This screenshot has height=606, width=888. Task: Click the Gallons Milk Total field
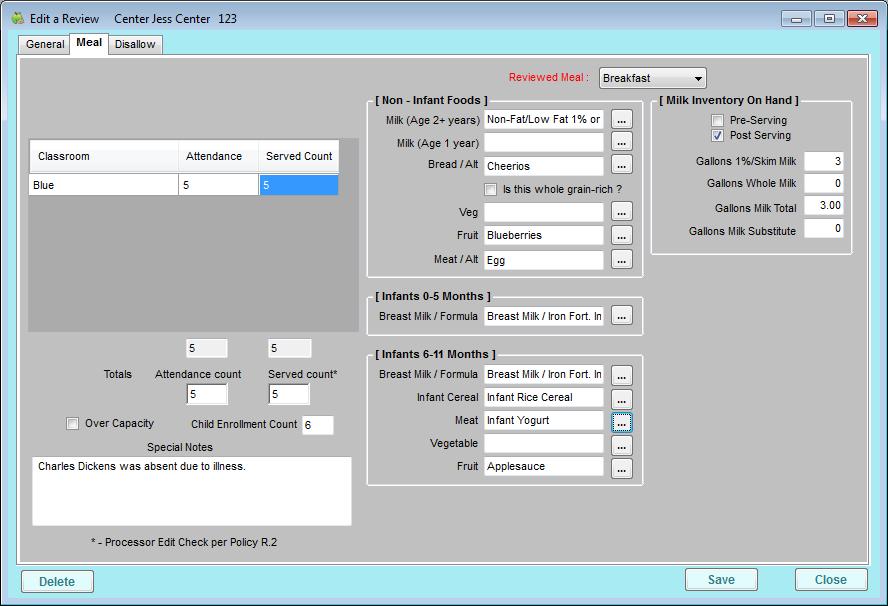tap(823, 205)
